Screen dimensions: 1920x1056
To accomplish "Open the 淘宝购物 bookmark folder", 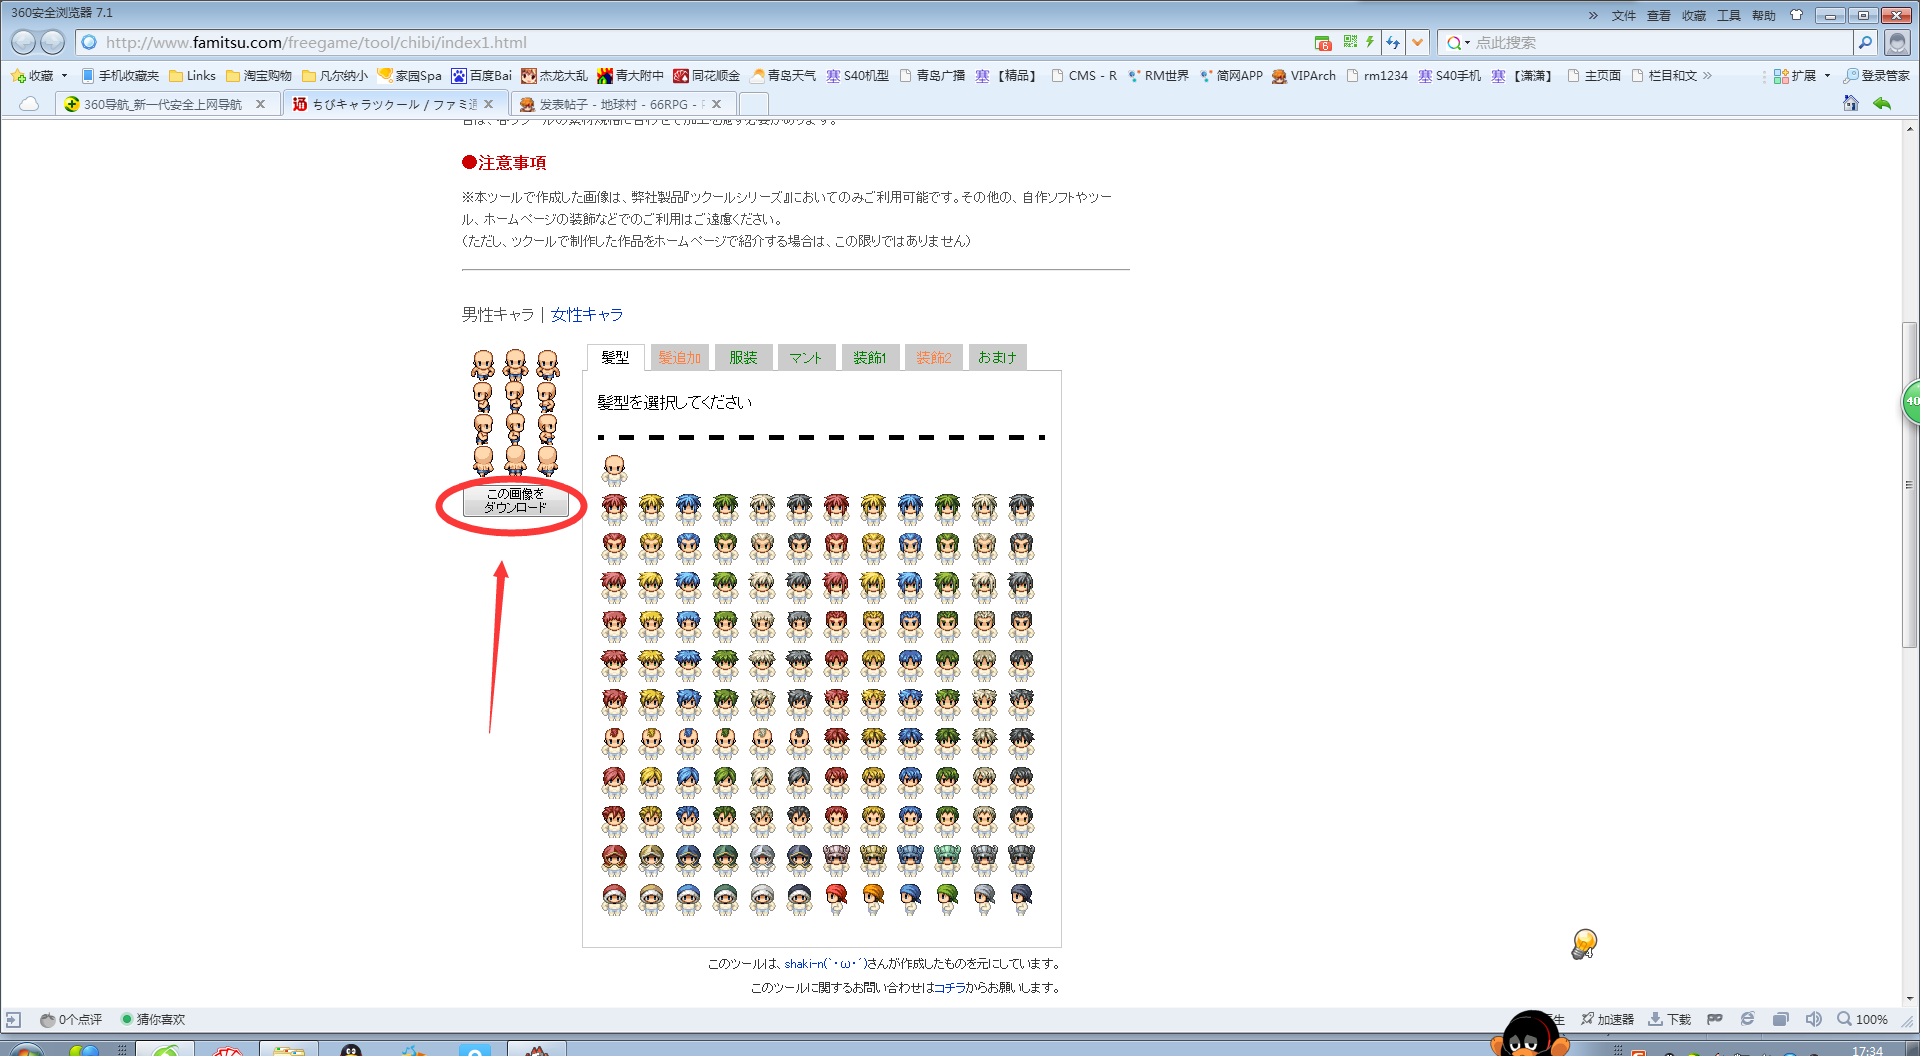I will point(259,76).
